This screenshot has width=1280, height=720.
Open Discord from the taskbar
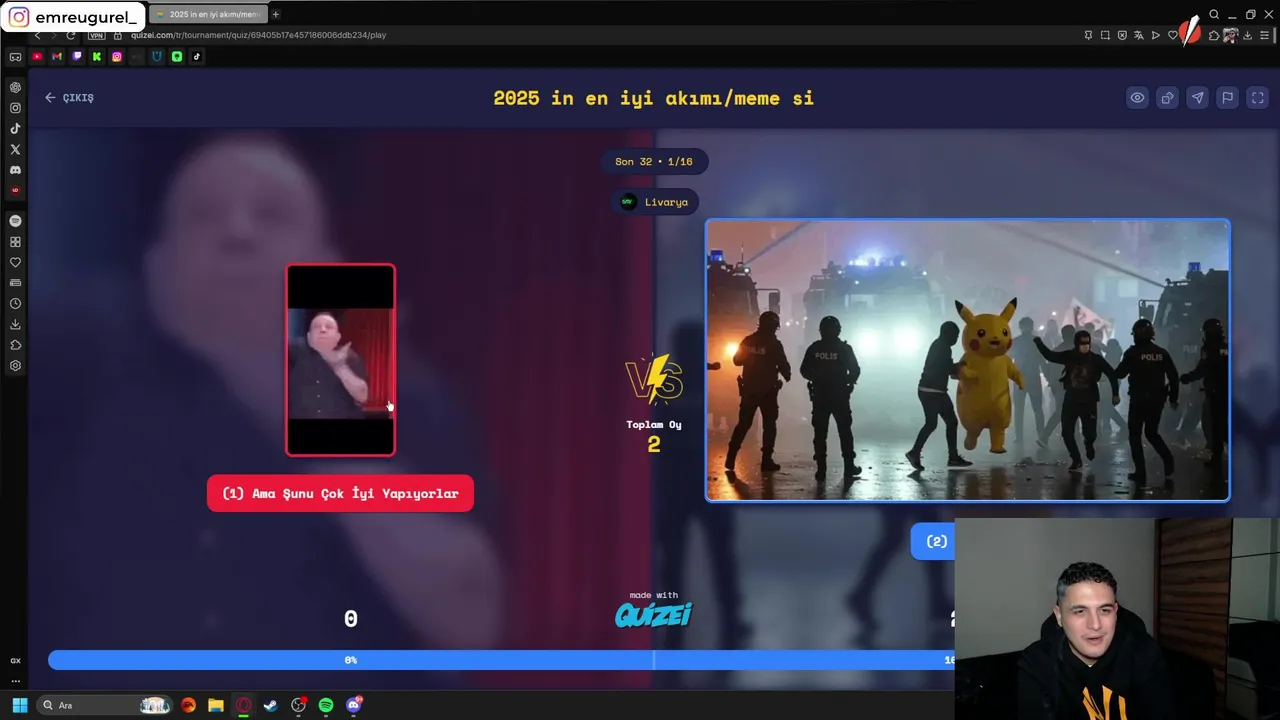click(x=353, y=705)
